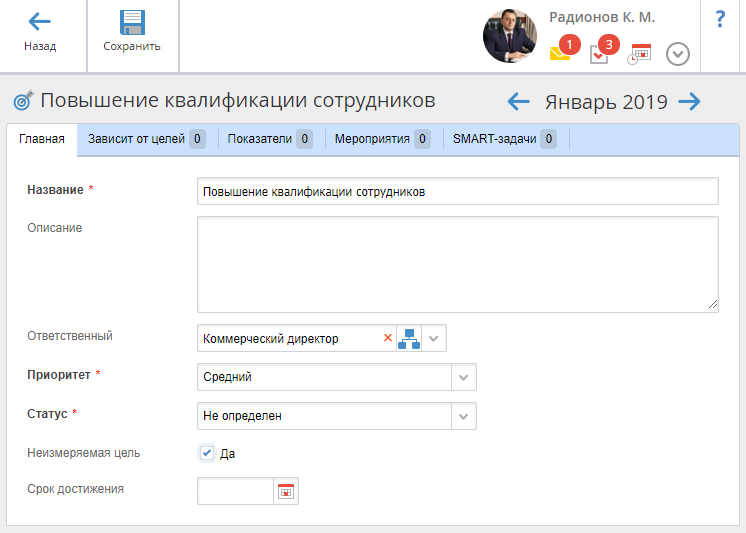Expand the Приоритет dropdown
This screenshot has height=533, width=746.
tap(463, 377)
